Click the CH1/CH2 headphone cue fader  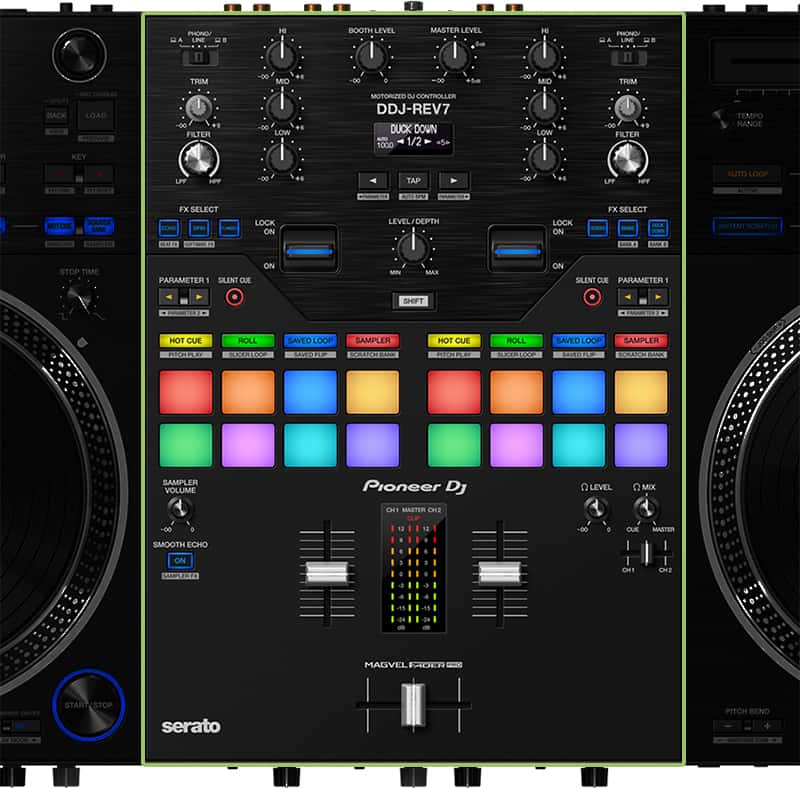646,553
